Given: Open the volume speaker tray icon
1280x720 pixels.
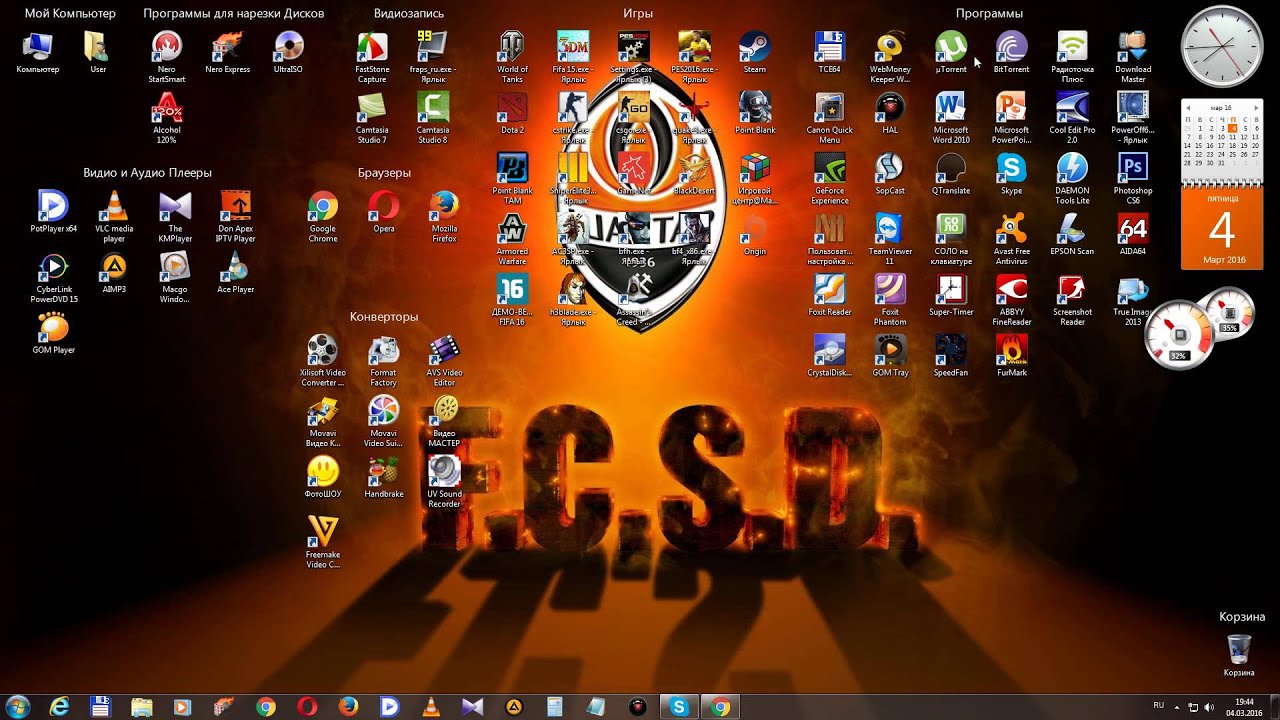Looking at the screenshot, I should [x=1211, y=707].
